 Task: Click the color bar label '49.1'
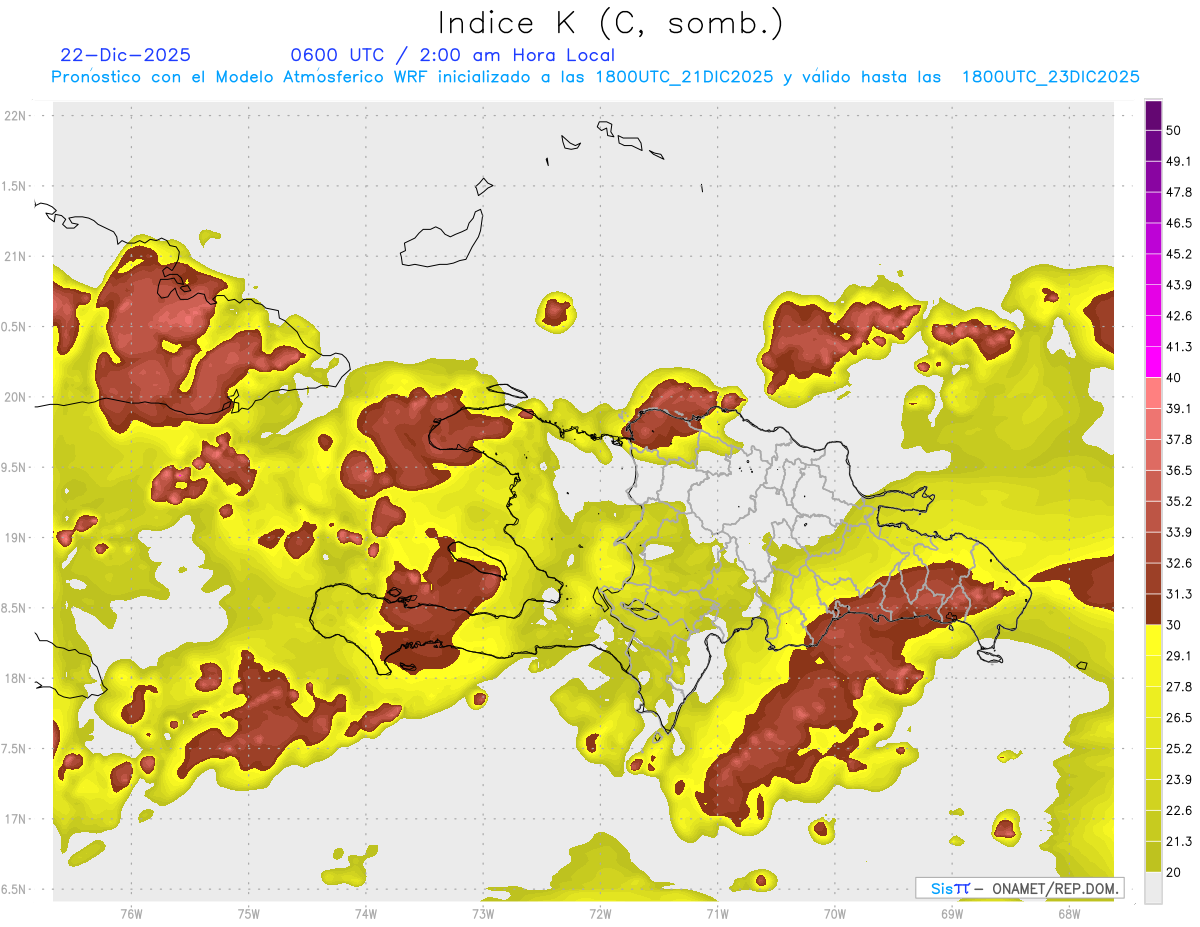tap(1179, 162)
